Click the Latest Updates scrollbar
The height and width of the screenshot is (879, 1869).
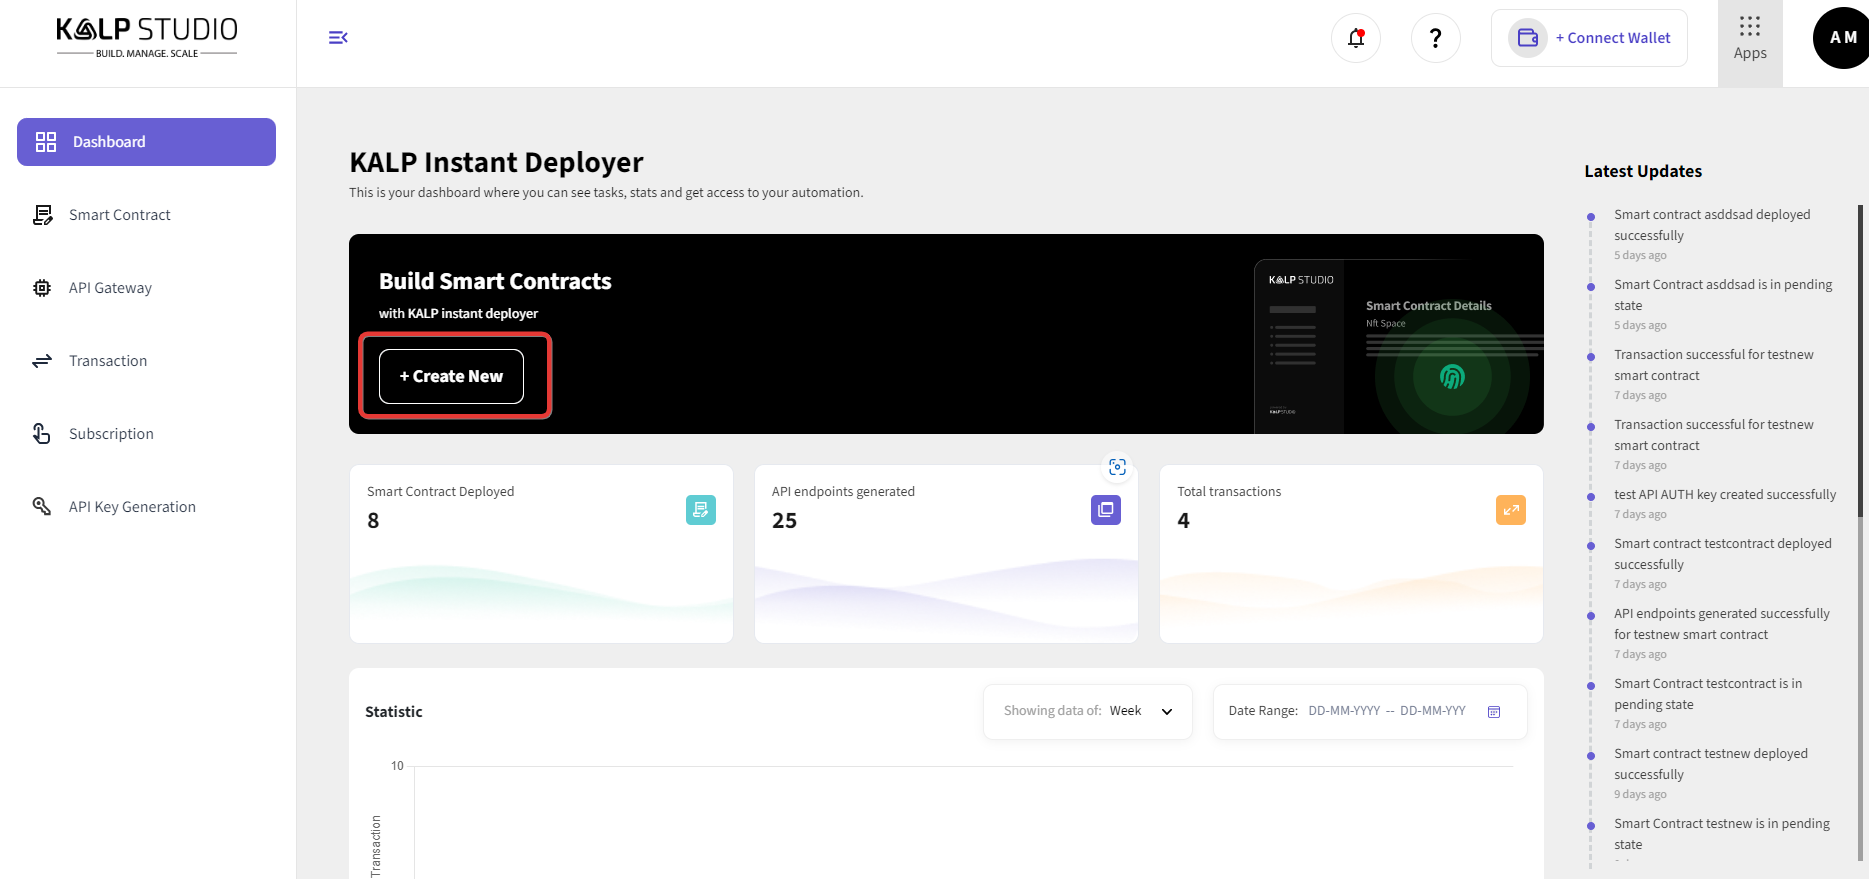click(1859, 360)
